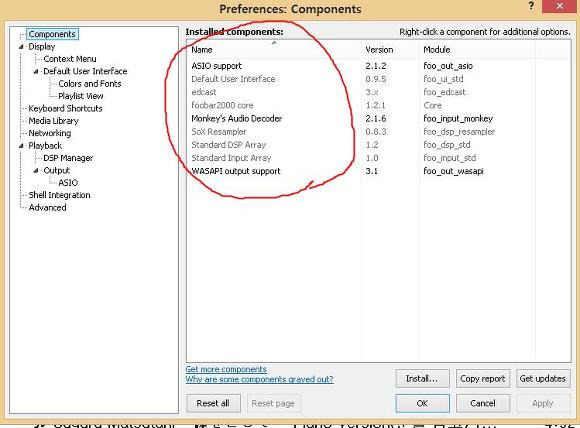Select WASAPI output support component
580x428 pixels.
[x=236, y=171]
